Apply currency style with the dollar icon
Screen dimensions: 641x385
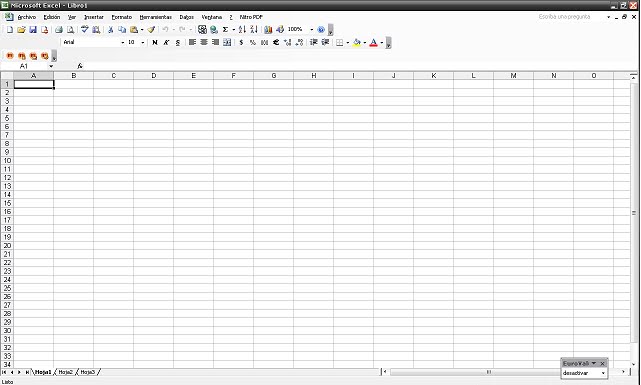click(241, 43)
